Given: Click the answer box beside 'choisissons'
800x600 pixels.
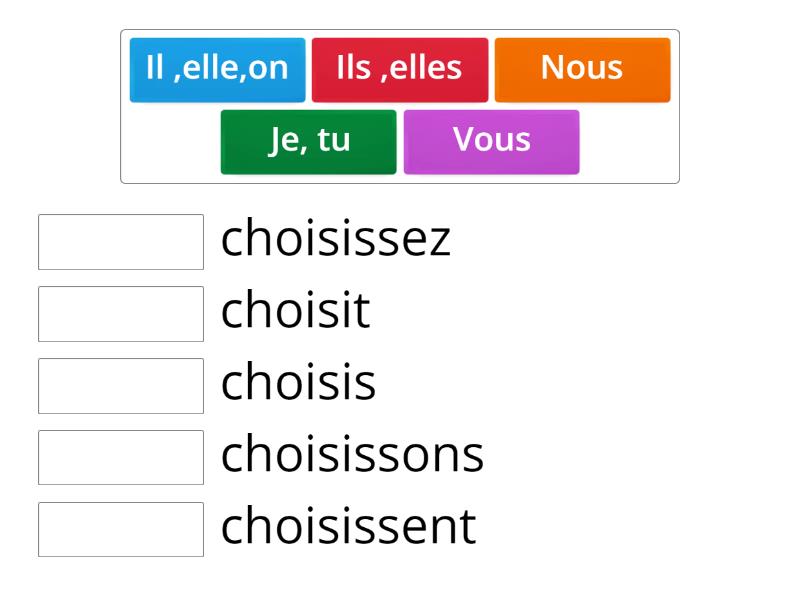Looking at the screenshot, I should [120, 457].
